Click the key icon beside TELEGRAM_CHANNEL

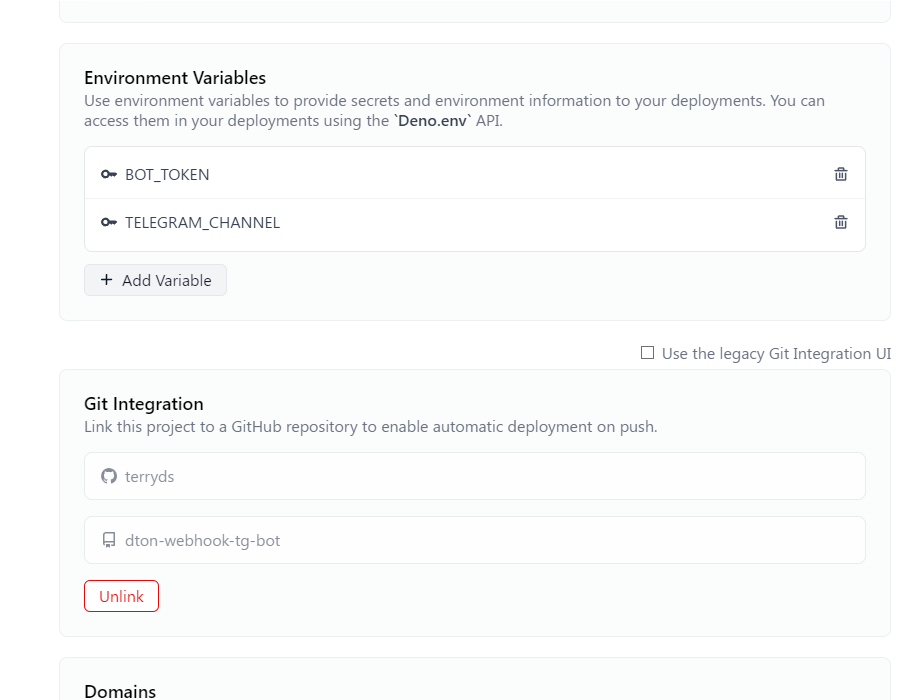pyautogui.click(x=109, y=223)
